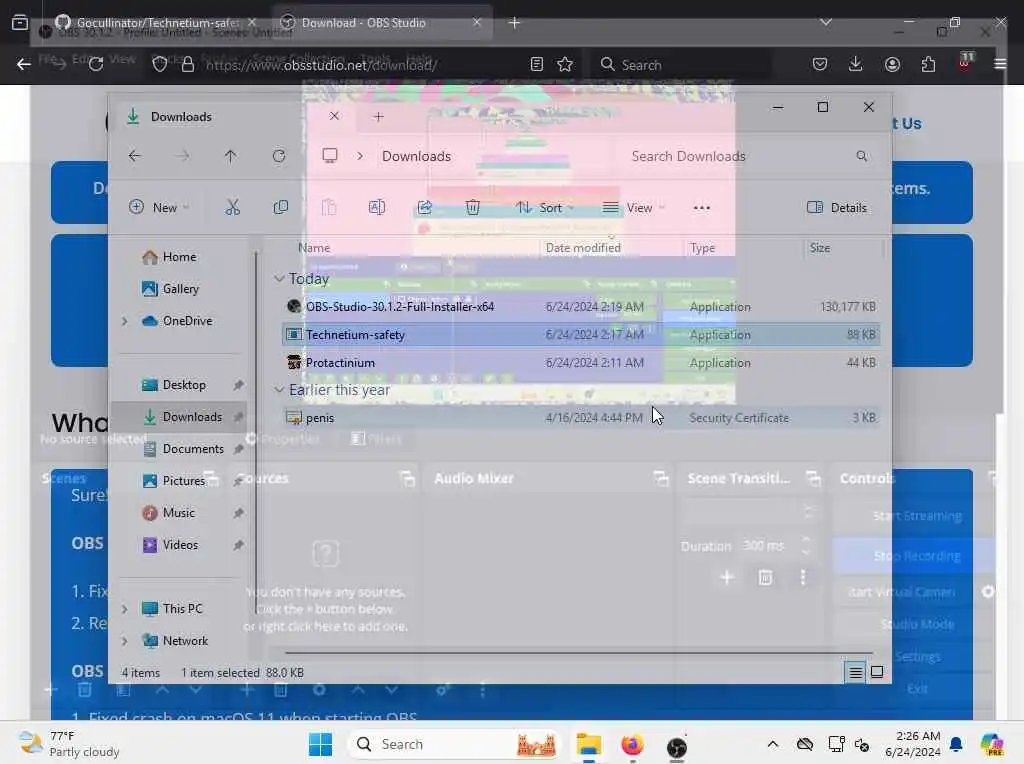1024x764 pixels.
Task: Show hidden system tray icons
Action: 773,744
